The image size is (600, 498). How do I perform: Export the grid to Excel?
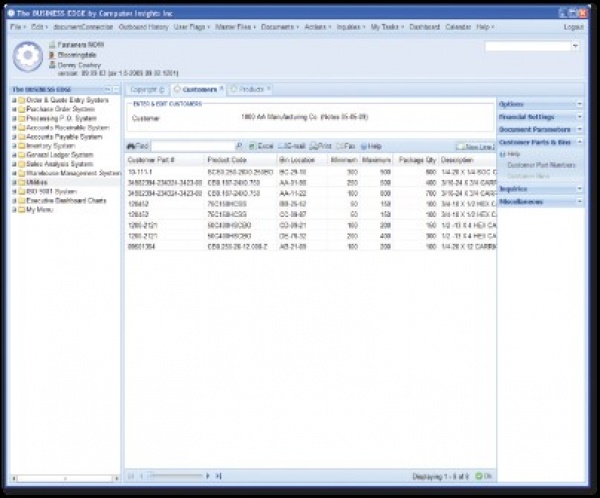[x=261, y=146]
